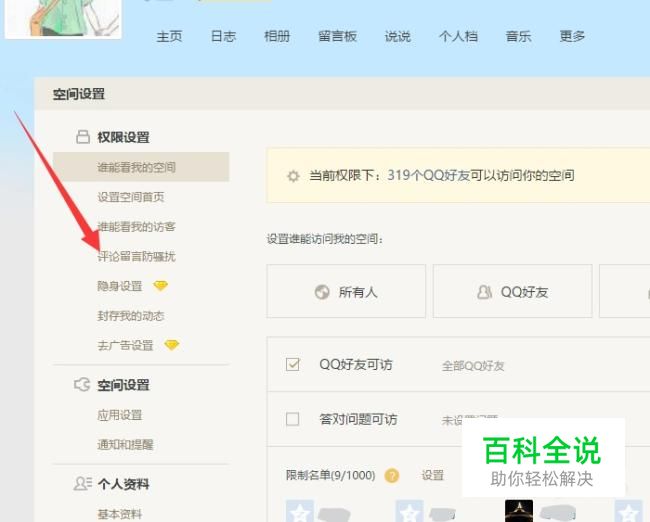This screenshot has height=522, width=650.
Task: Click the 当前权限下 319个QQ好友 notice text
Action: 442,175
